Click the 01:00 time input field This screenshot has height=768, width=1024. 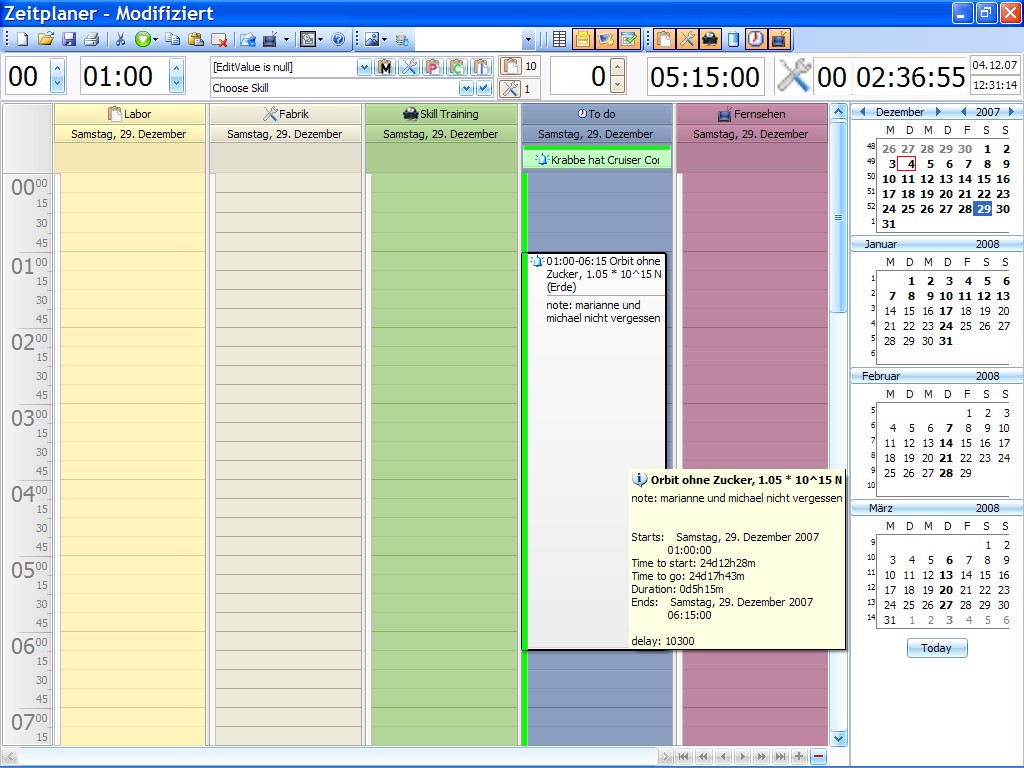[124, 76]
